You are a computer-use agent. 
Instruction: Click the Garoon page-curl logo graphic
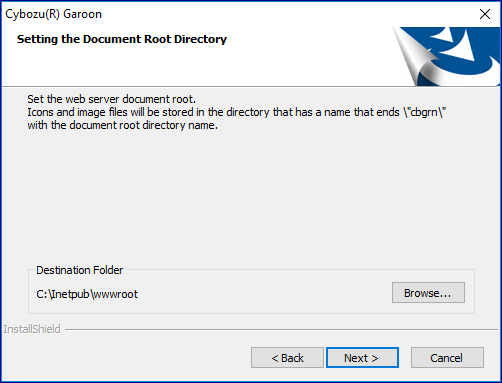[447, 56]
